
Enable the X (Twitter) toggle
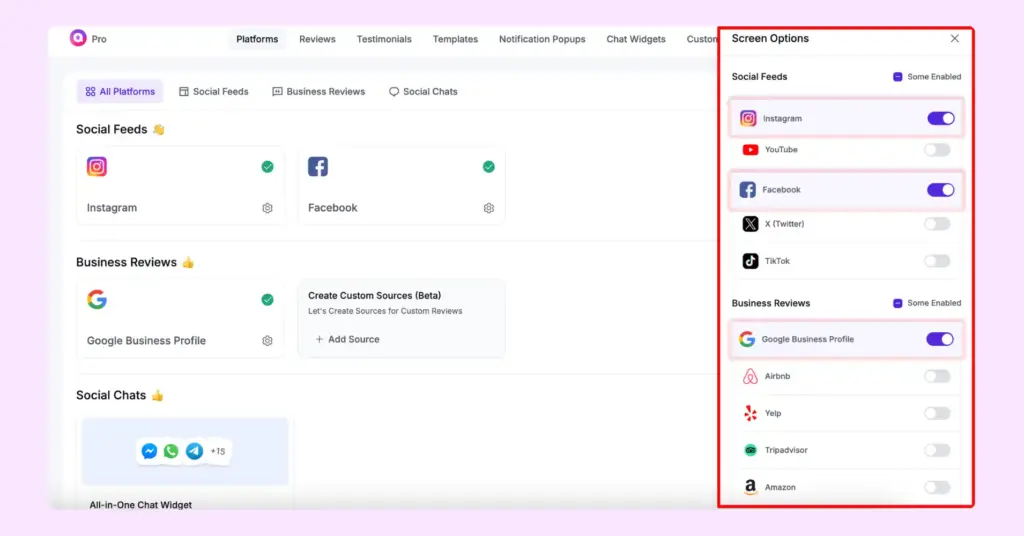pos(937,224)
